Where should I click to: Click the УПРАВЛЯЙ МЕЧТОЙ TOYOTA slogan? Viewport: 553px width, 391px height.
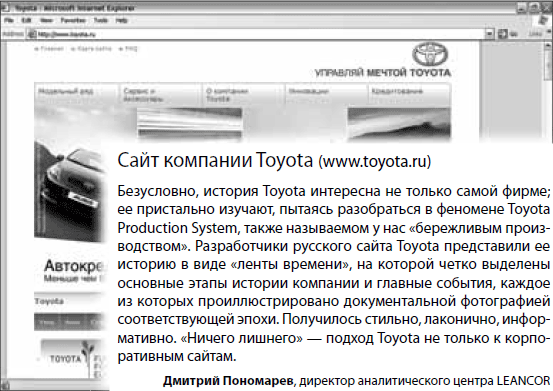coord(383,73)
